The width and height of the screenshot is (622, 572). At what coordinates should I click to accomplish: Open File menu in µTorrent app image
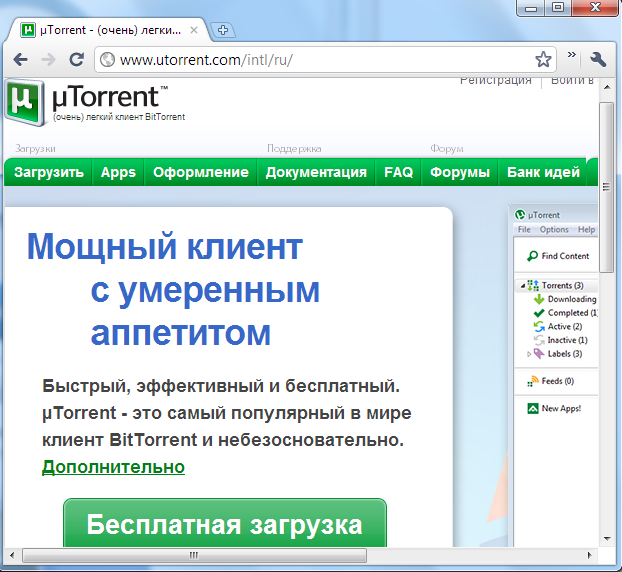point(524,229)
